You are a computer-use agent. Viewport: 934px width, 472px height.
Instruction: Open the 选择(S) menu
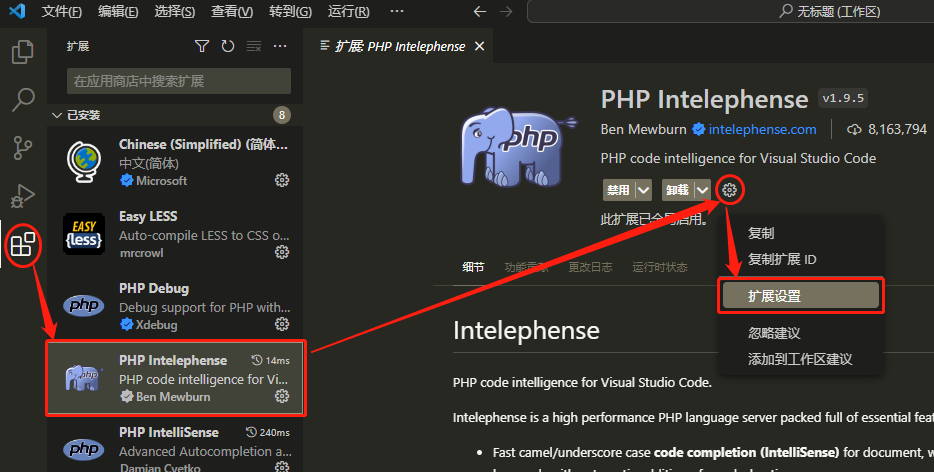(x=175, y=11)
